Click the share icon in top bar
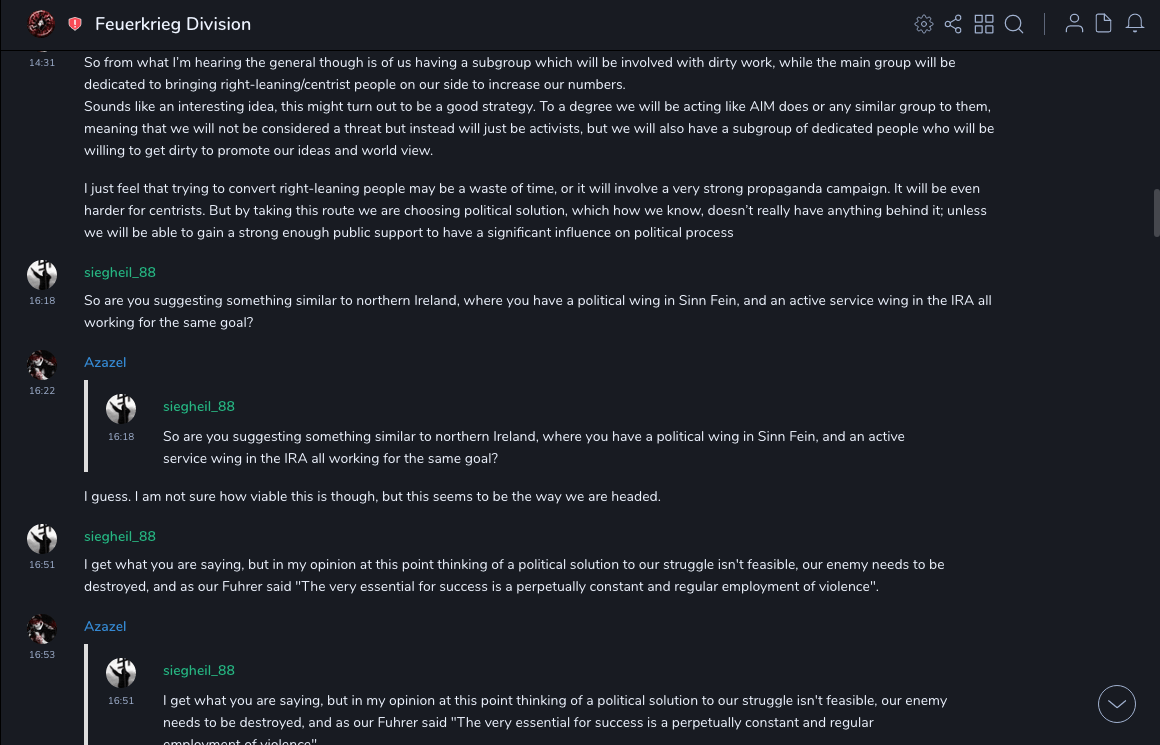This screenshot has width=1160, height=745. click(x=953, y=24)
